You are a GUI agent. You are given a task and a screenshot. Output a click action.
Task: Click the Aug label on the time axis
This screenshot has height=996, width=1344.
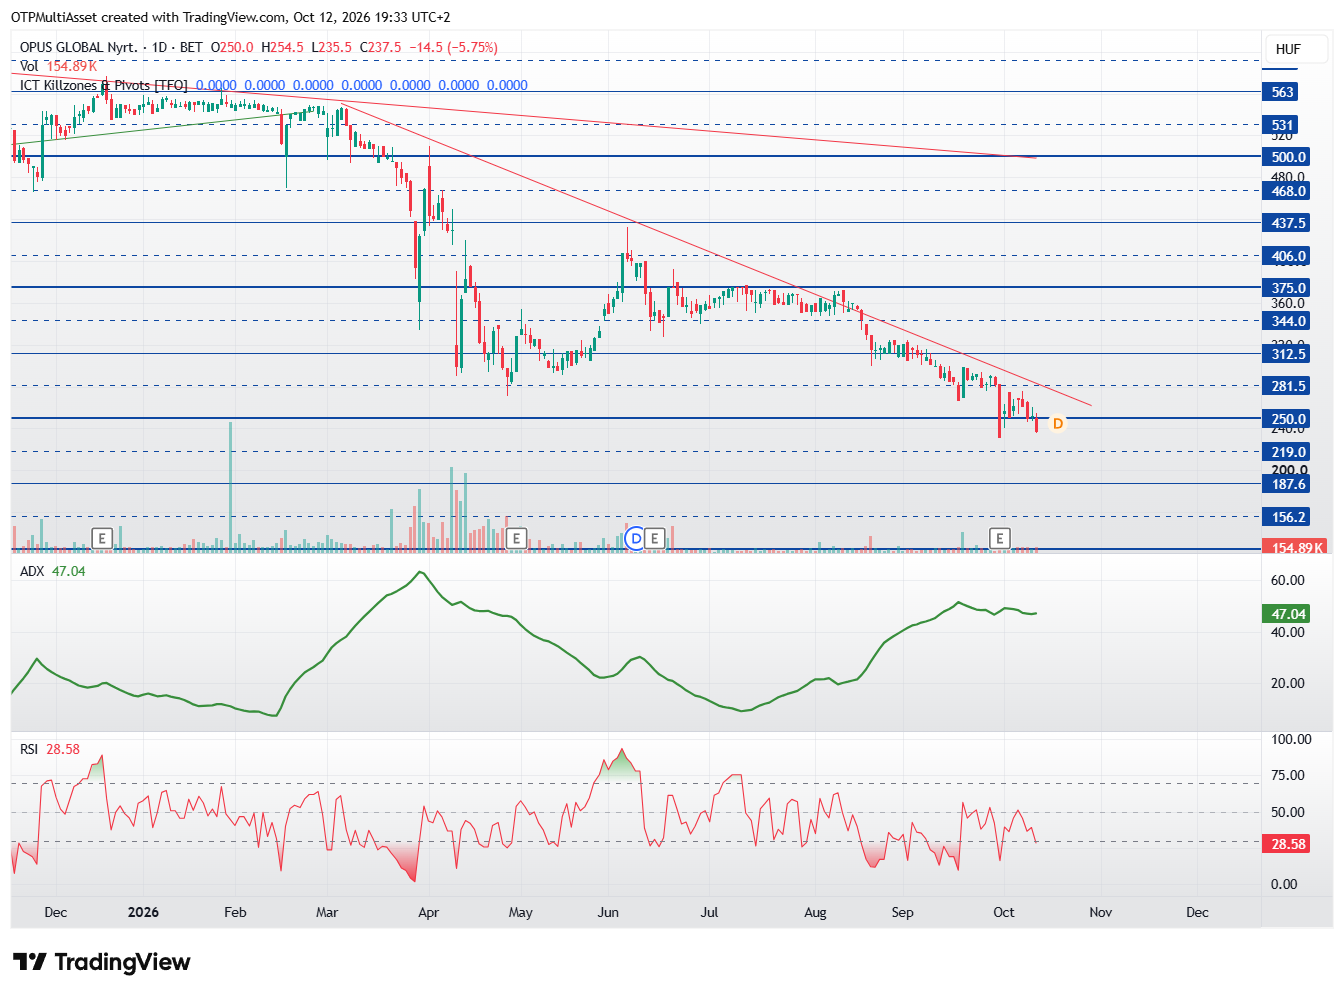[x=815, y=912]
